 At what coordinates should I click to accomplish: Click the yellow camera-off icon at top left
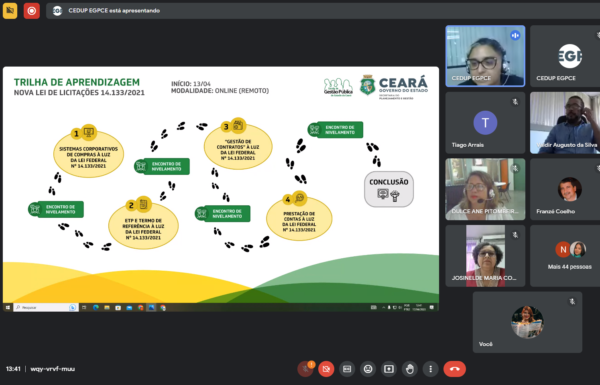click(x=10, y=11)
